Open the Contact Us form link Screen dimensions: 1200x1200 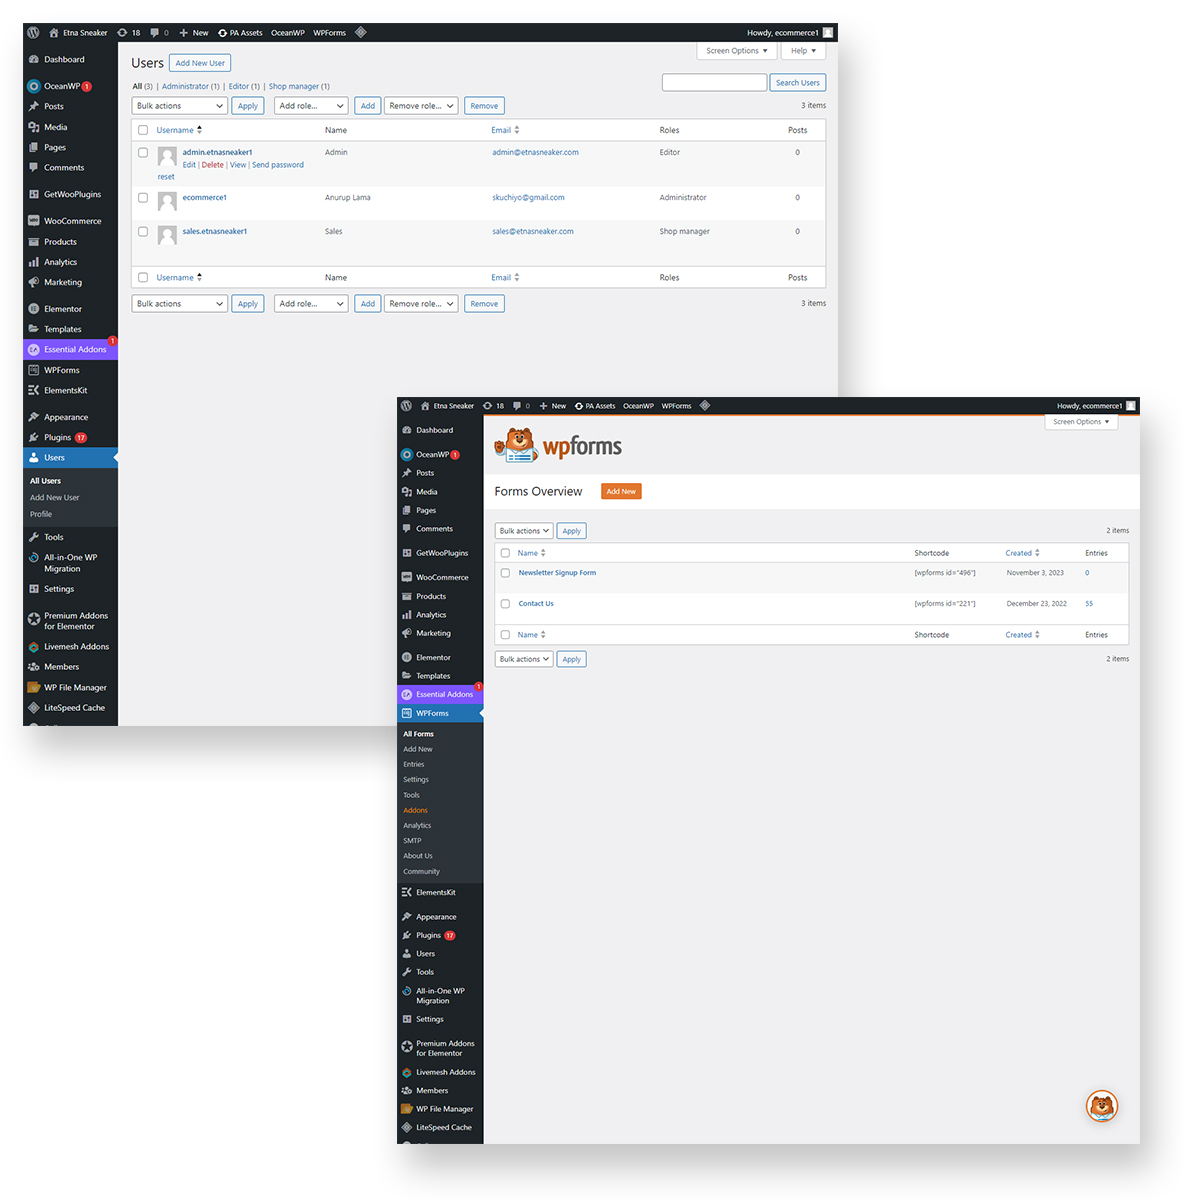pyautogui.click(x=536, y=603)
